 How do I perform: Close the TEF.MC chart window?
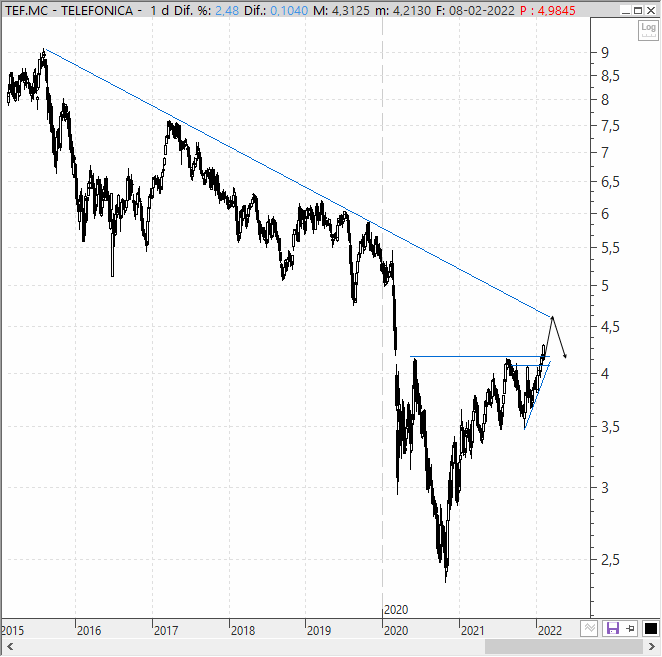651,10
